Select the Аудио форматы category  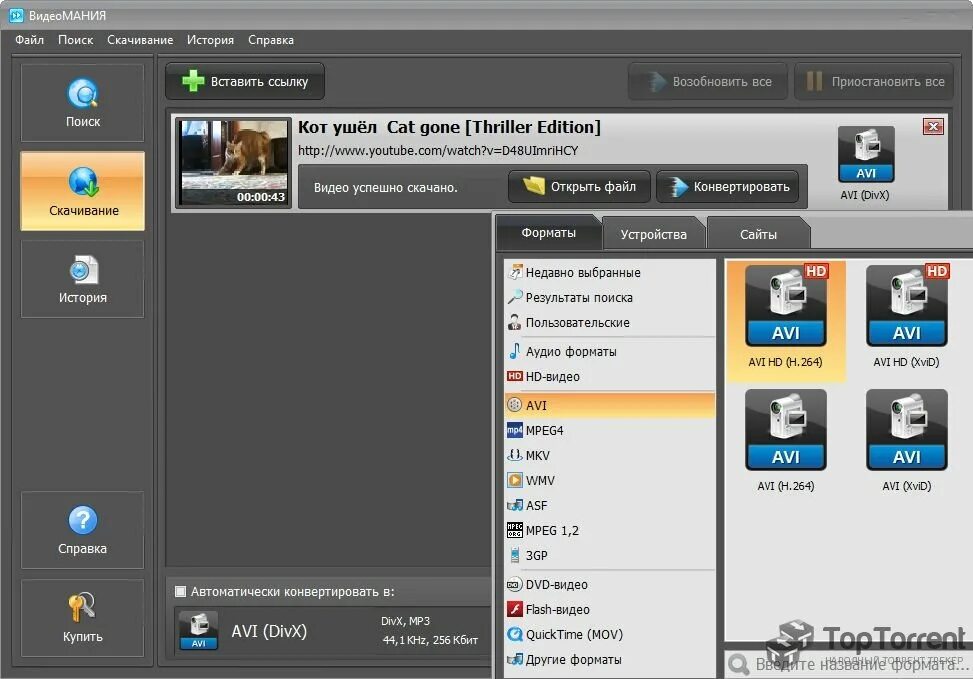[x=610, y=351]
